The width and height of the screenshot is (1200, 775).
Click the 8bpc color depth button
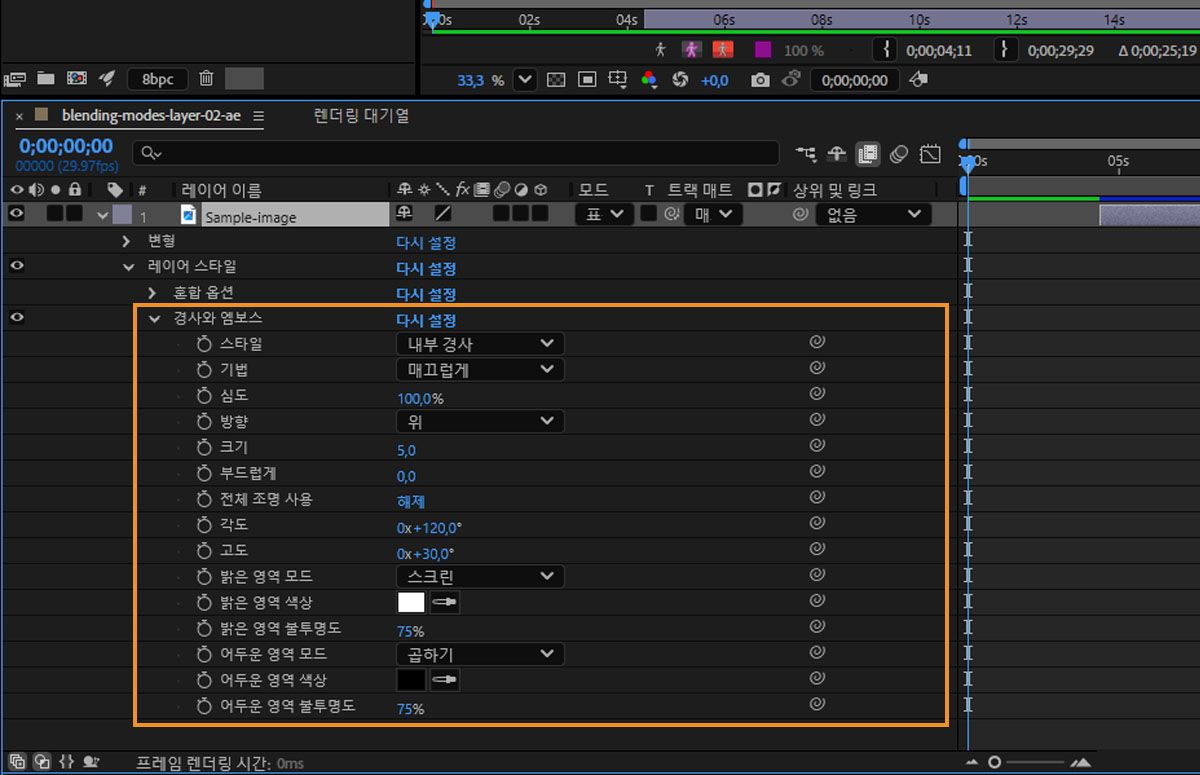pyautogui.click(x=158, y=79)
